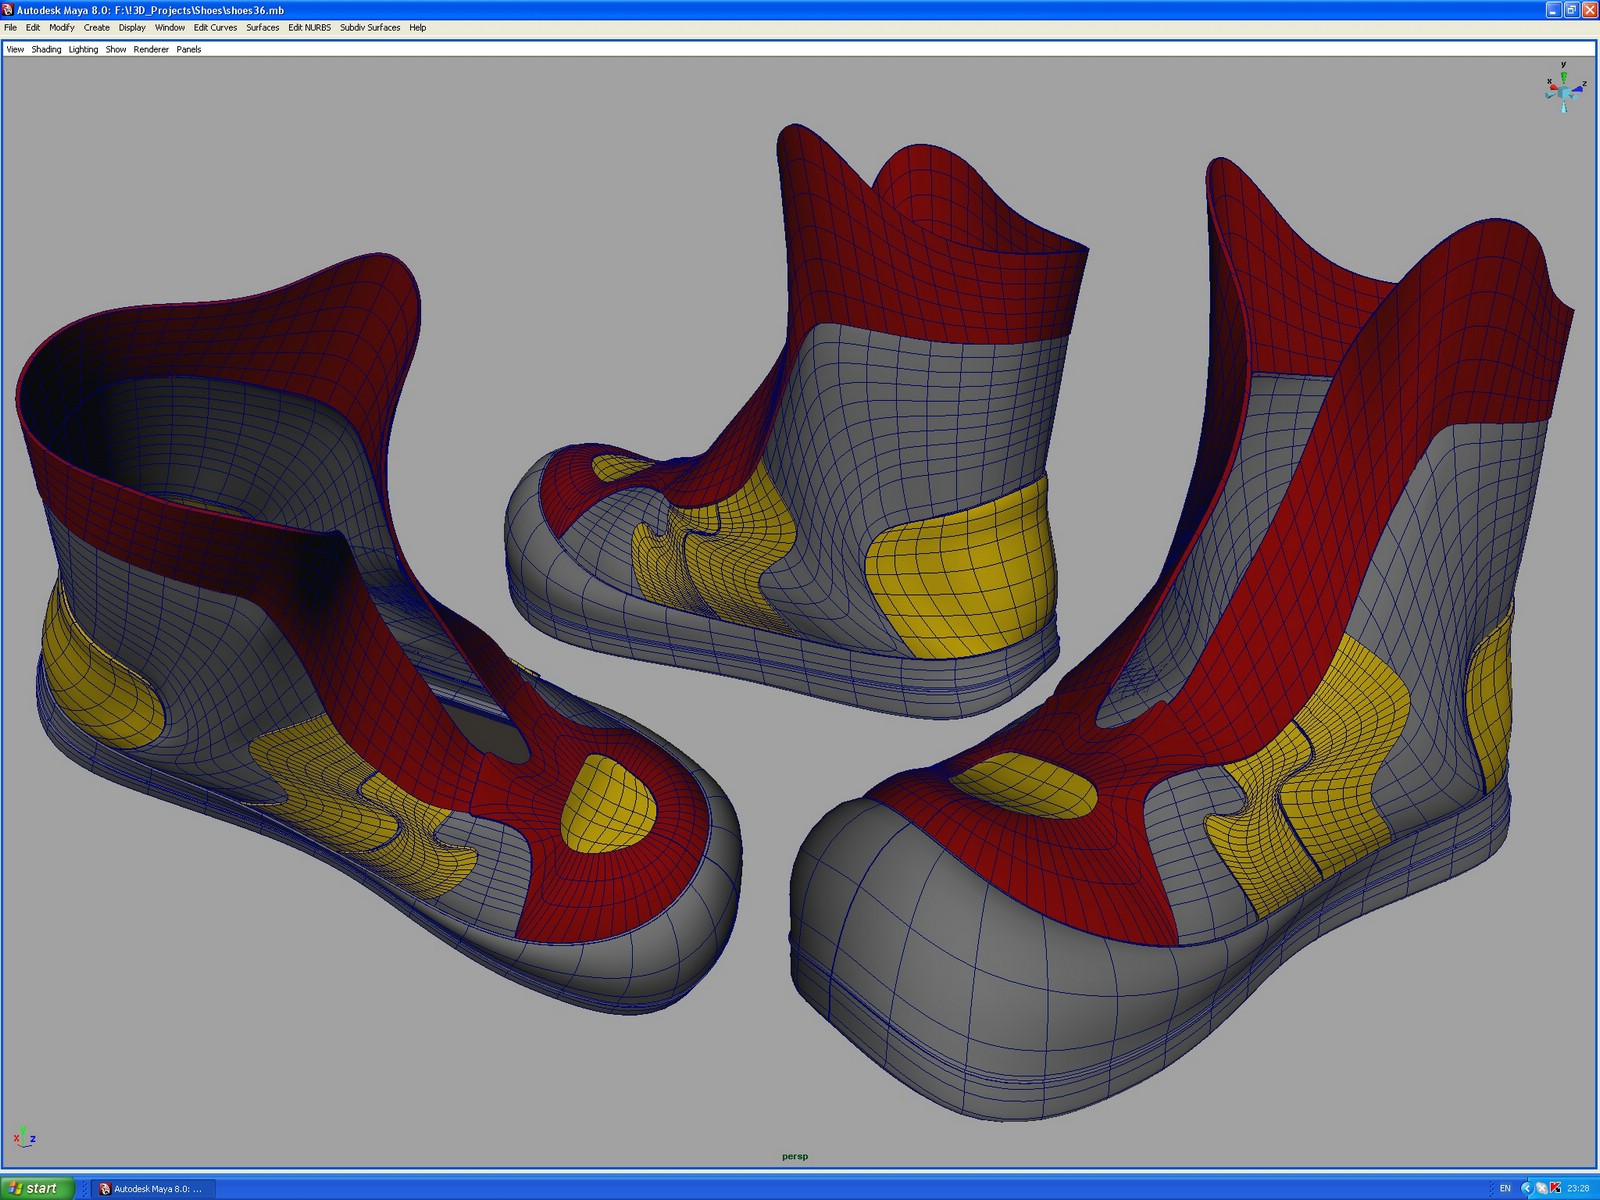Open the Panels dropdown menu
This screenshot has height=1200, width=1600.
188,49
